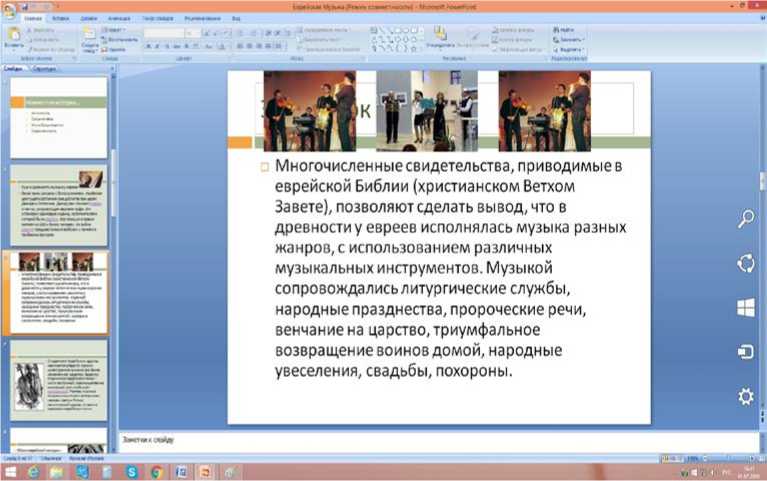The image size is (767, 481).
Task: Click the Копировать copy button
Action: 43,40
